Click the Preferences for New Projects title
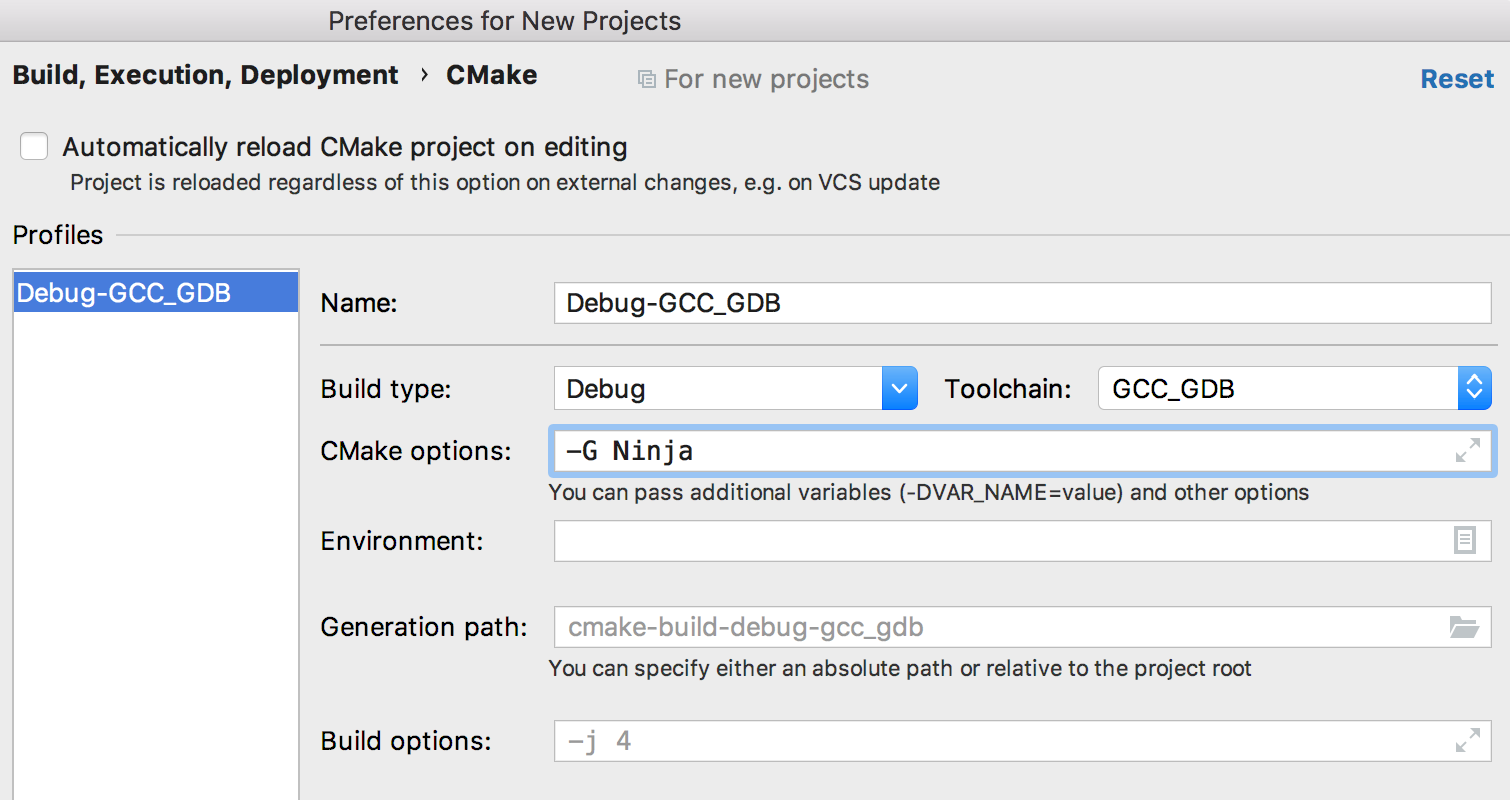 (x=505, y=20)
